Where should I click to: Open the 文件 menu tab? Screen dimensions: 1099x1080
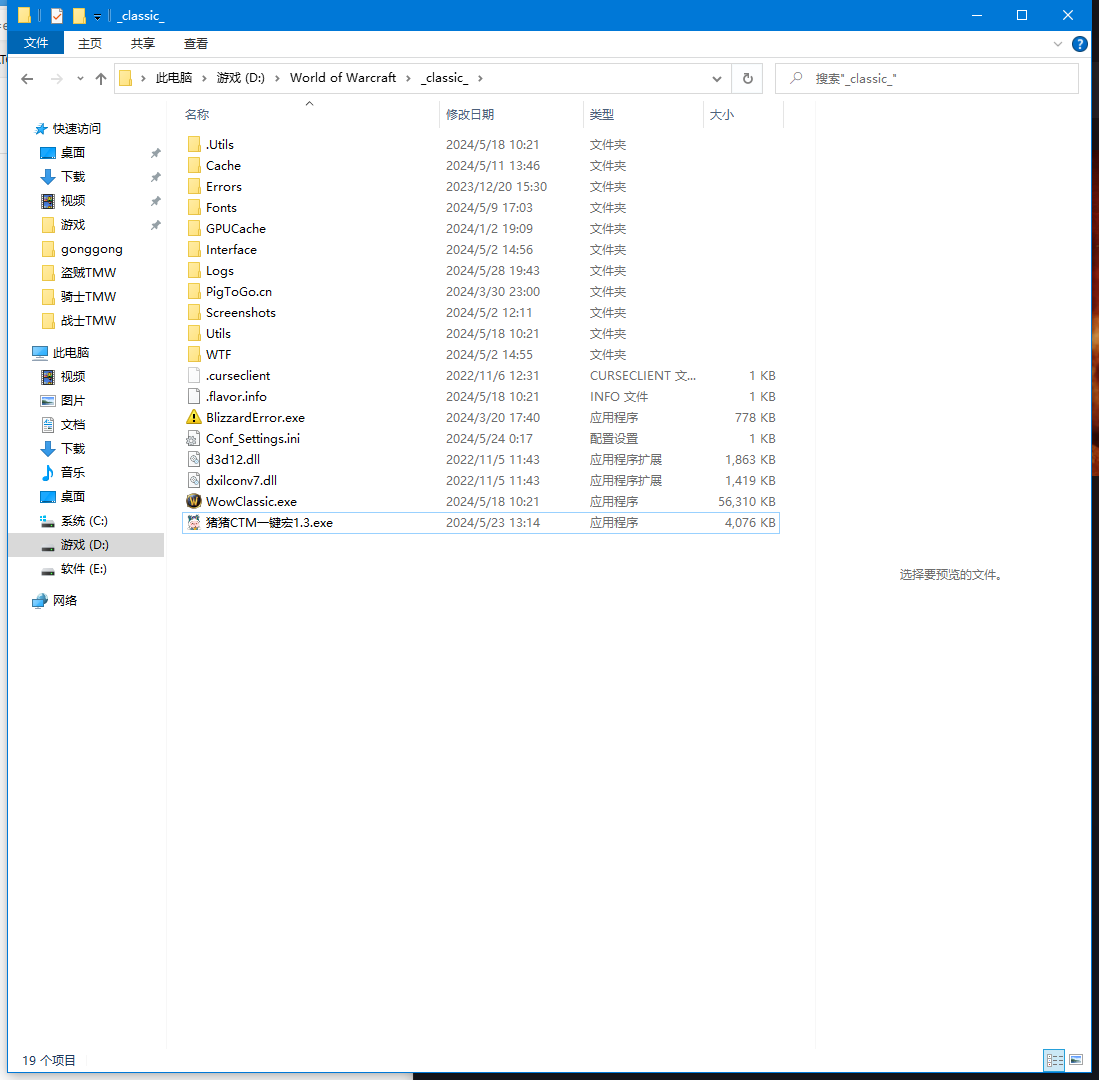pyautogui.click(x=36, y=43)
